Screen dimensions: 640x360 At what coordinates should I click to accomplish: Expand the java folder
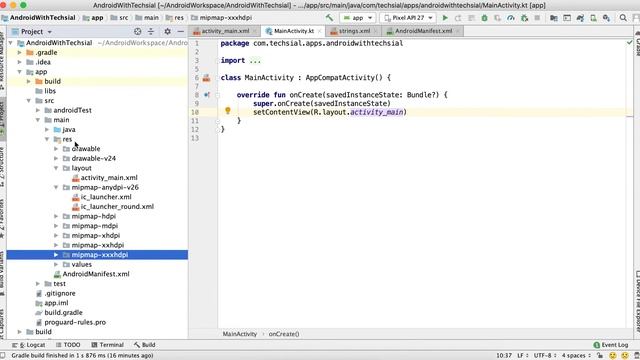pos(47,129)
